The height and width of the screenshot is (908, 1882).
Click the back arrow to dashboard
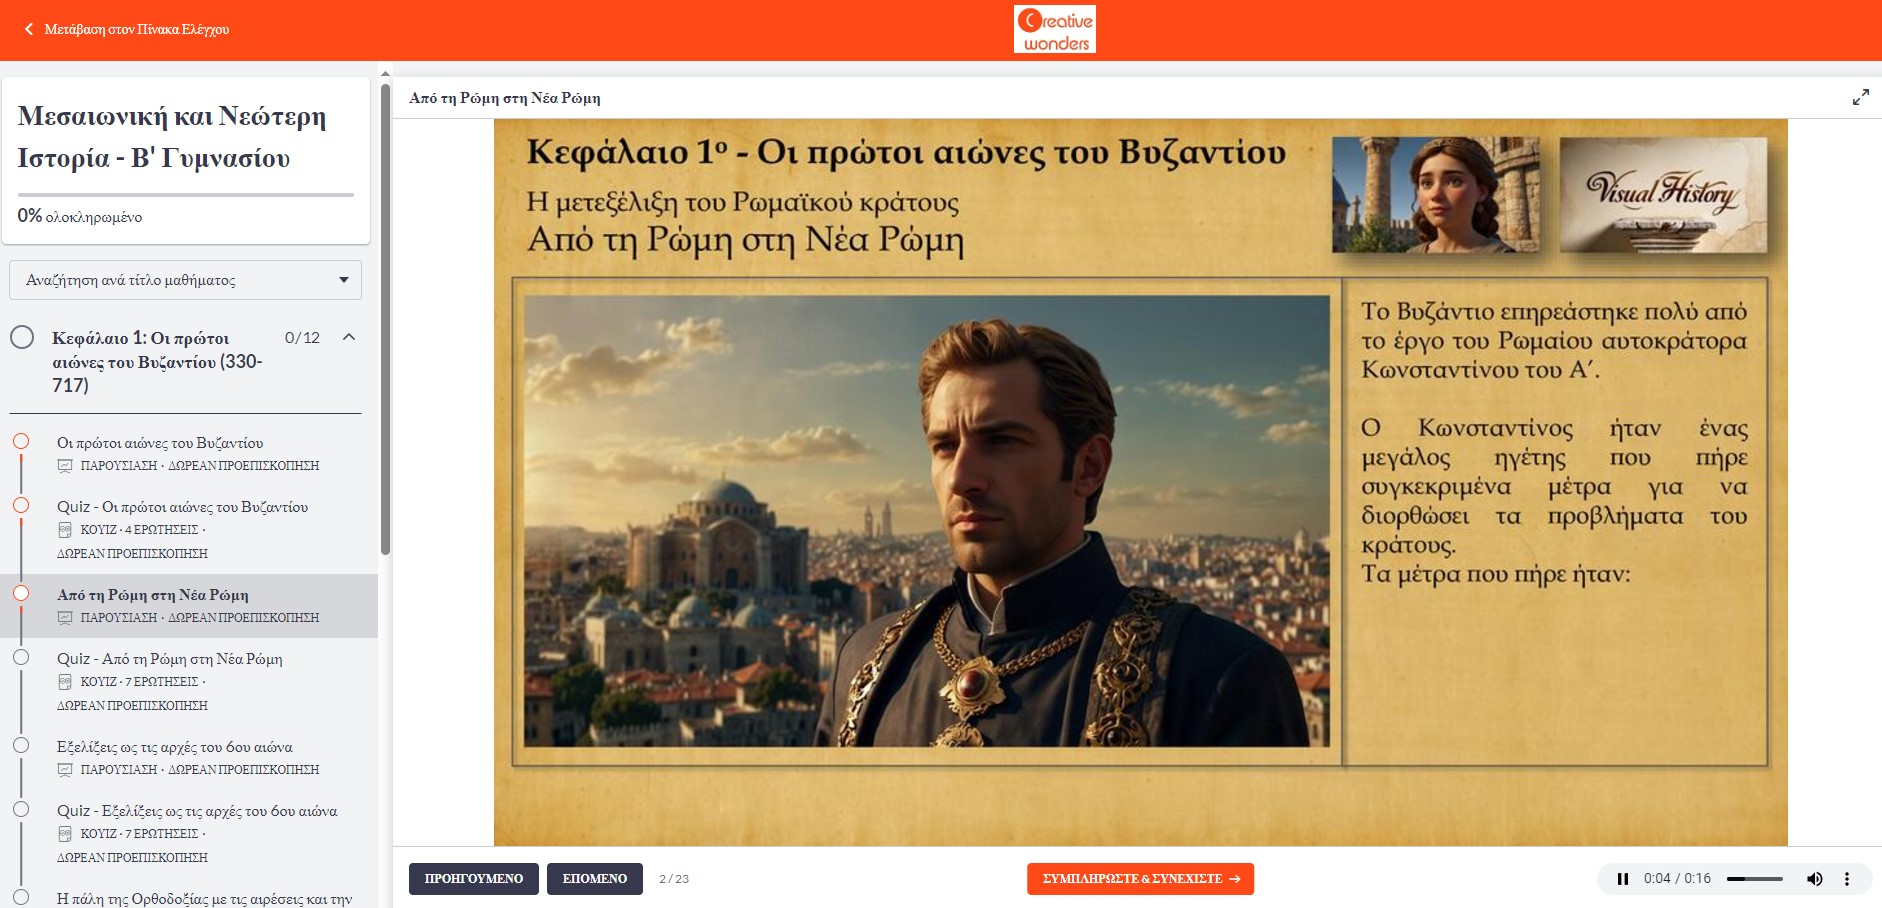(29, 29)
